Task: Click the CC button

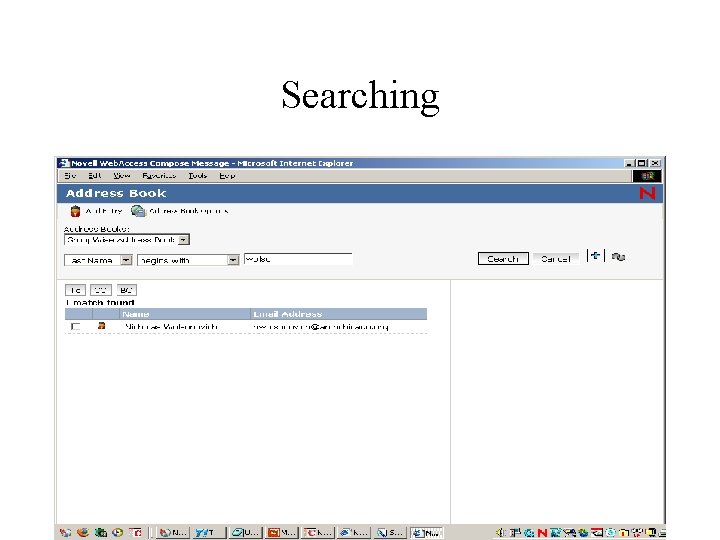Action: 101,290
